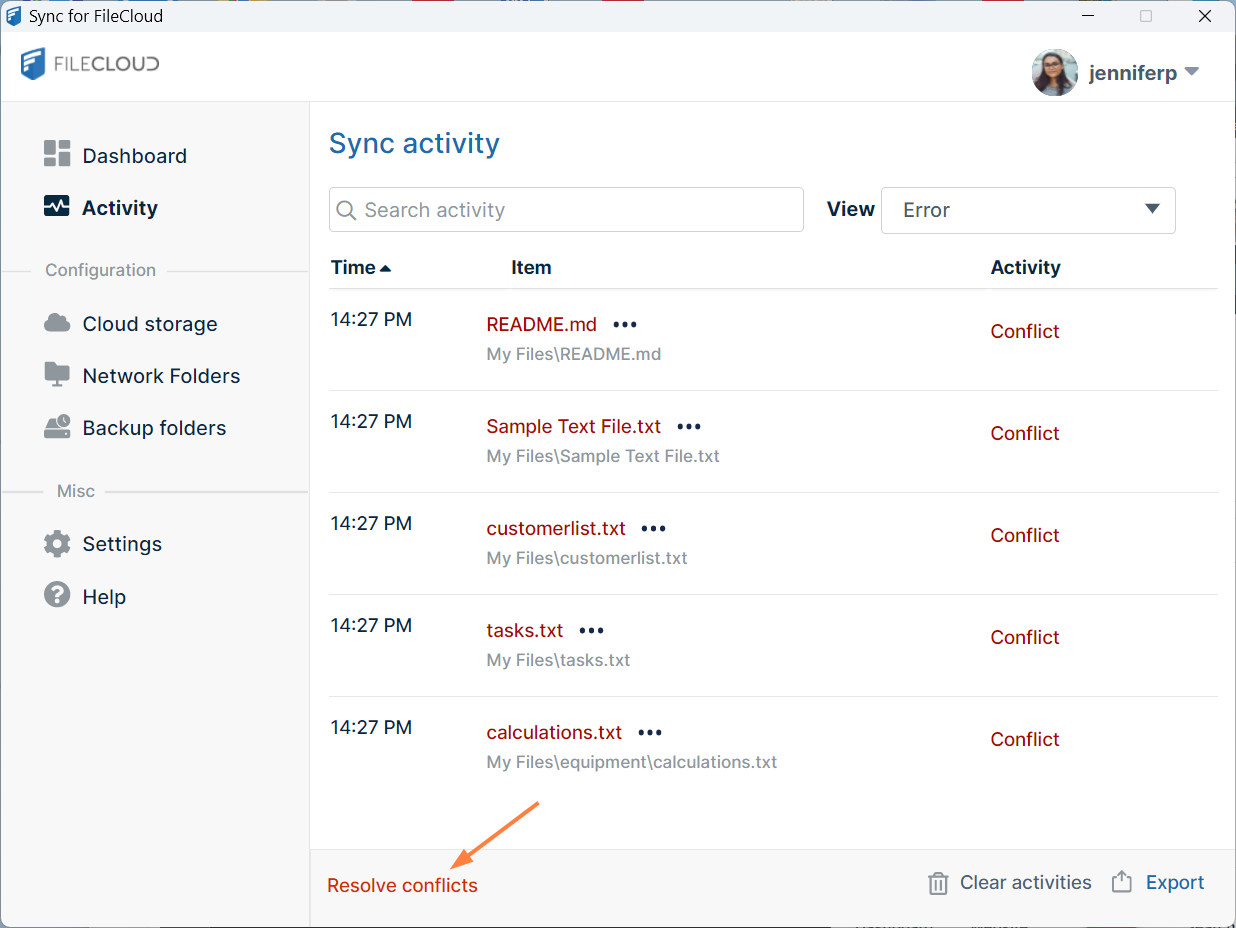Open Cloud storage via cloud icon
This screenshot has height=928, width=1236.
[57, 323]
